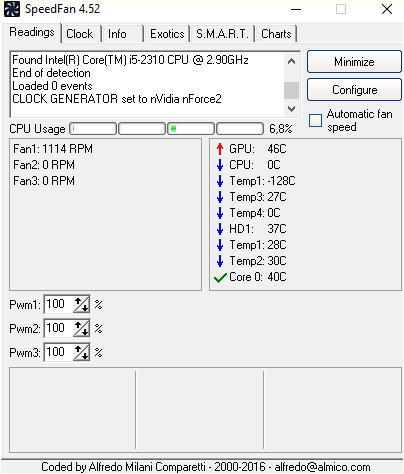The image size is (404, 474).
Task: Open the Configure dialog
Action: [x=354, y=90]
